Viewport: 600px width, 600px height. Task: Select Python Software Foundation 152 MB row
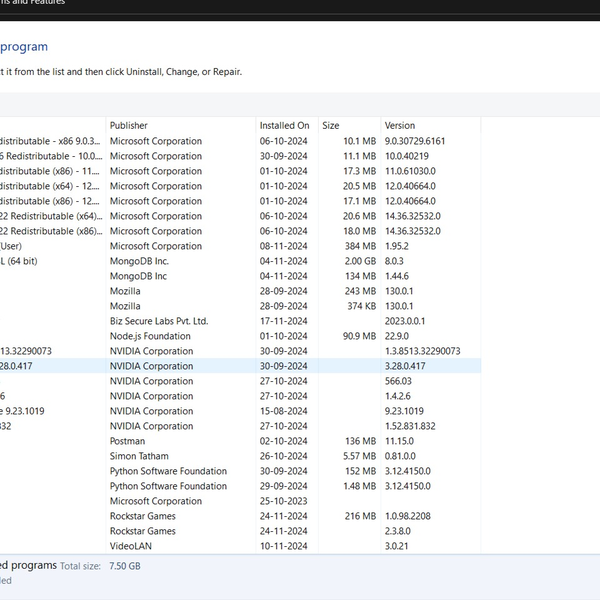coord(168,471)
